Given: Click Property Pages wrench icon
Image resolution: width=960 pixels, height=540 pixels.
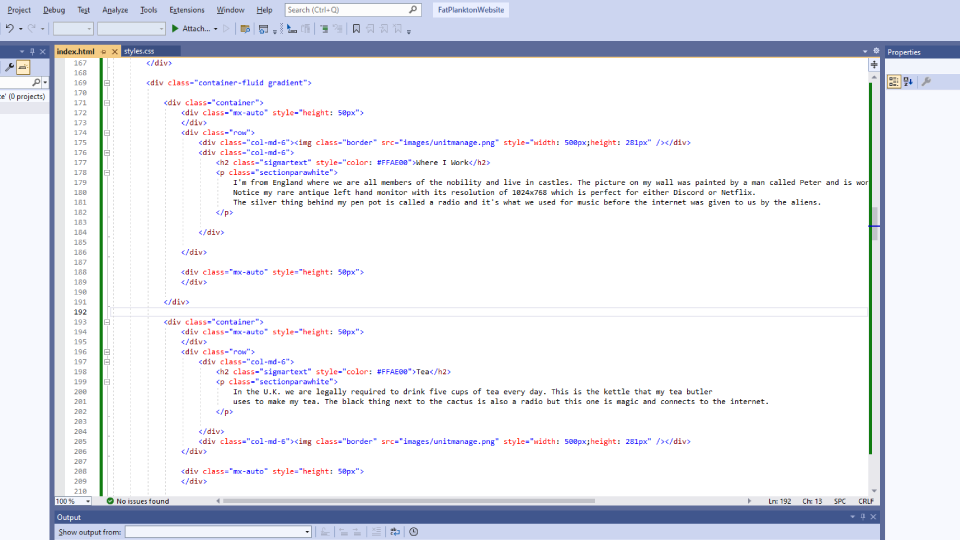Looking at the screenshot, I should [926, 82].
